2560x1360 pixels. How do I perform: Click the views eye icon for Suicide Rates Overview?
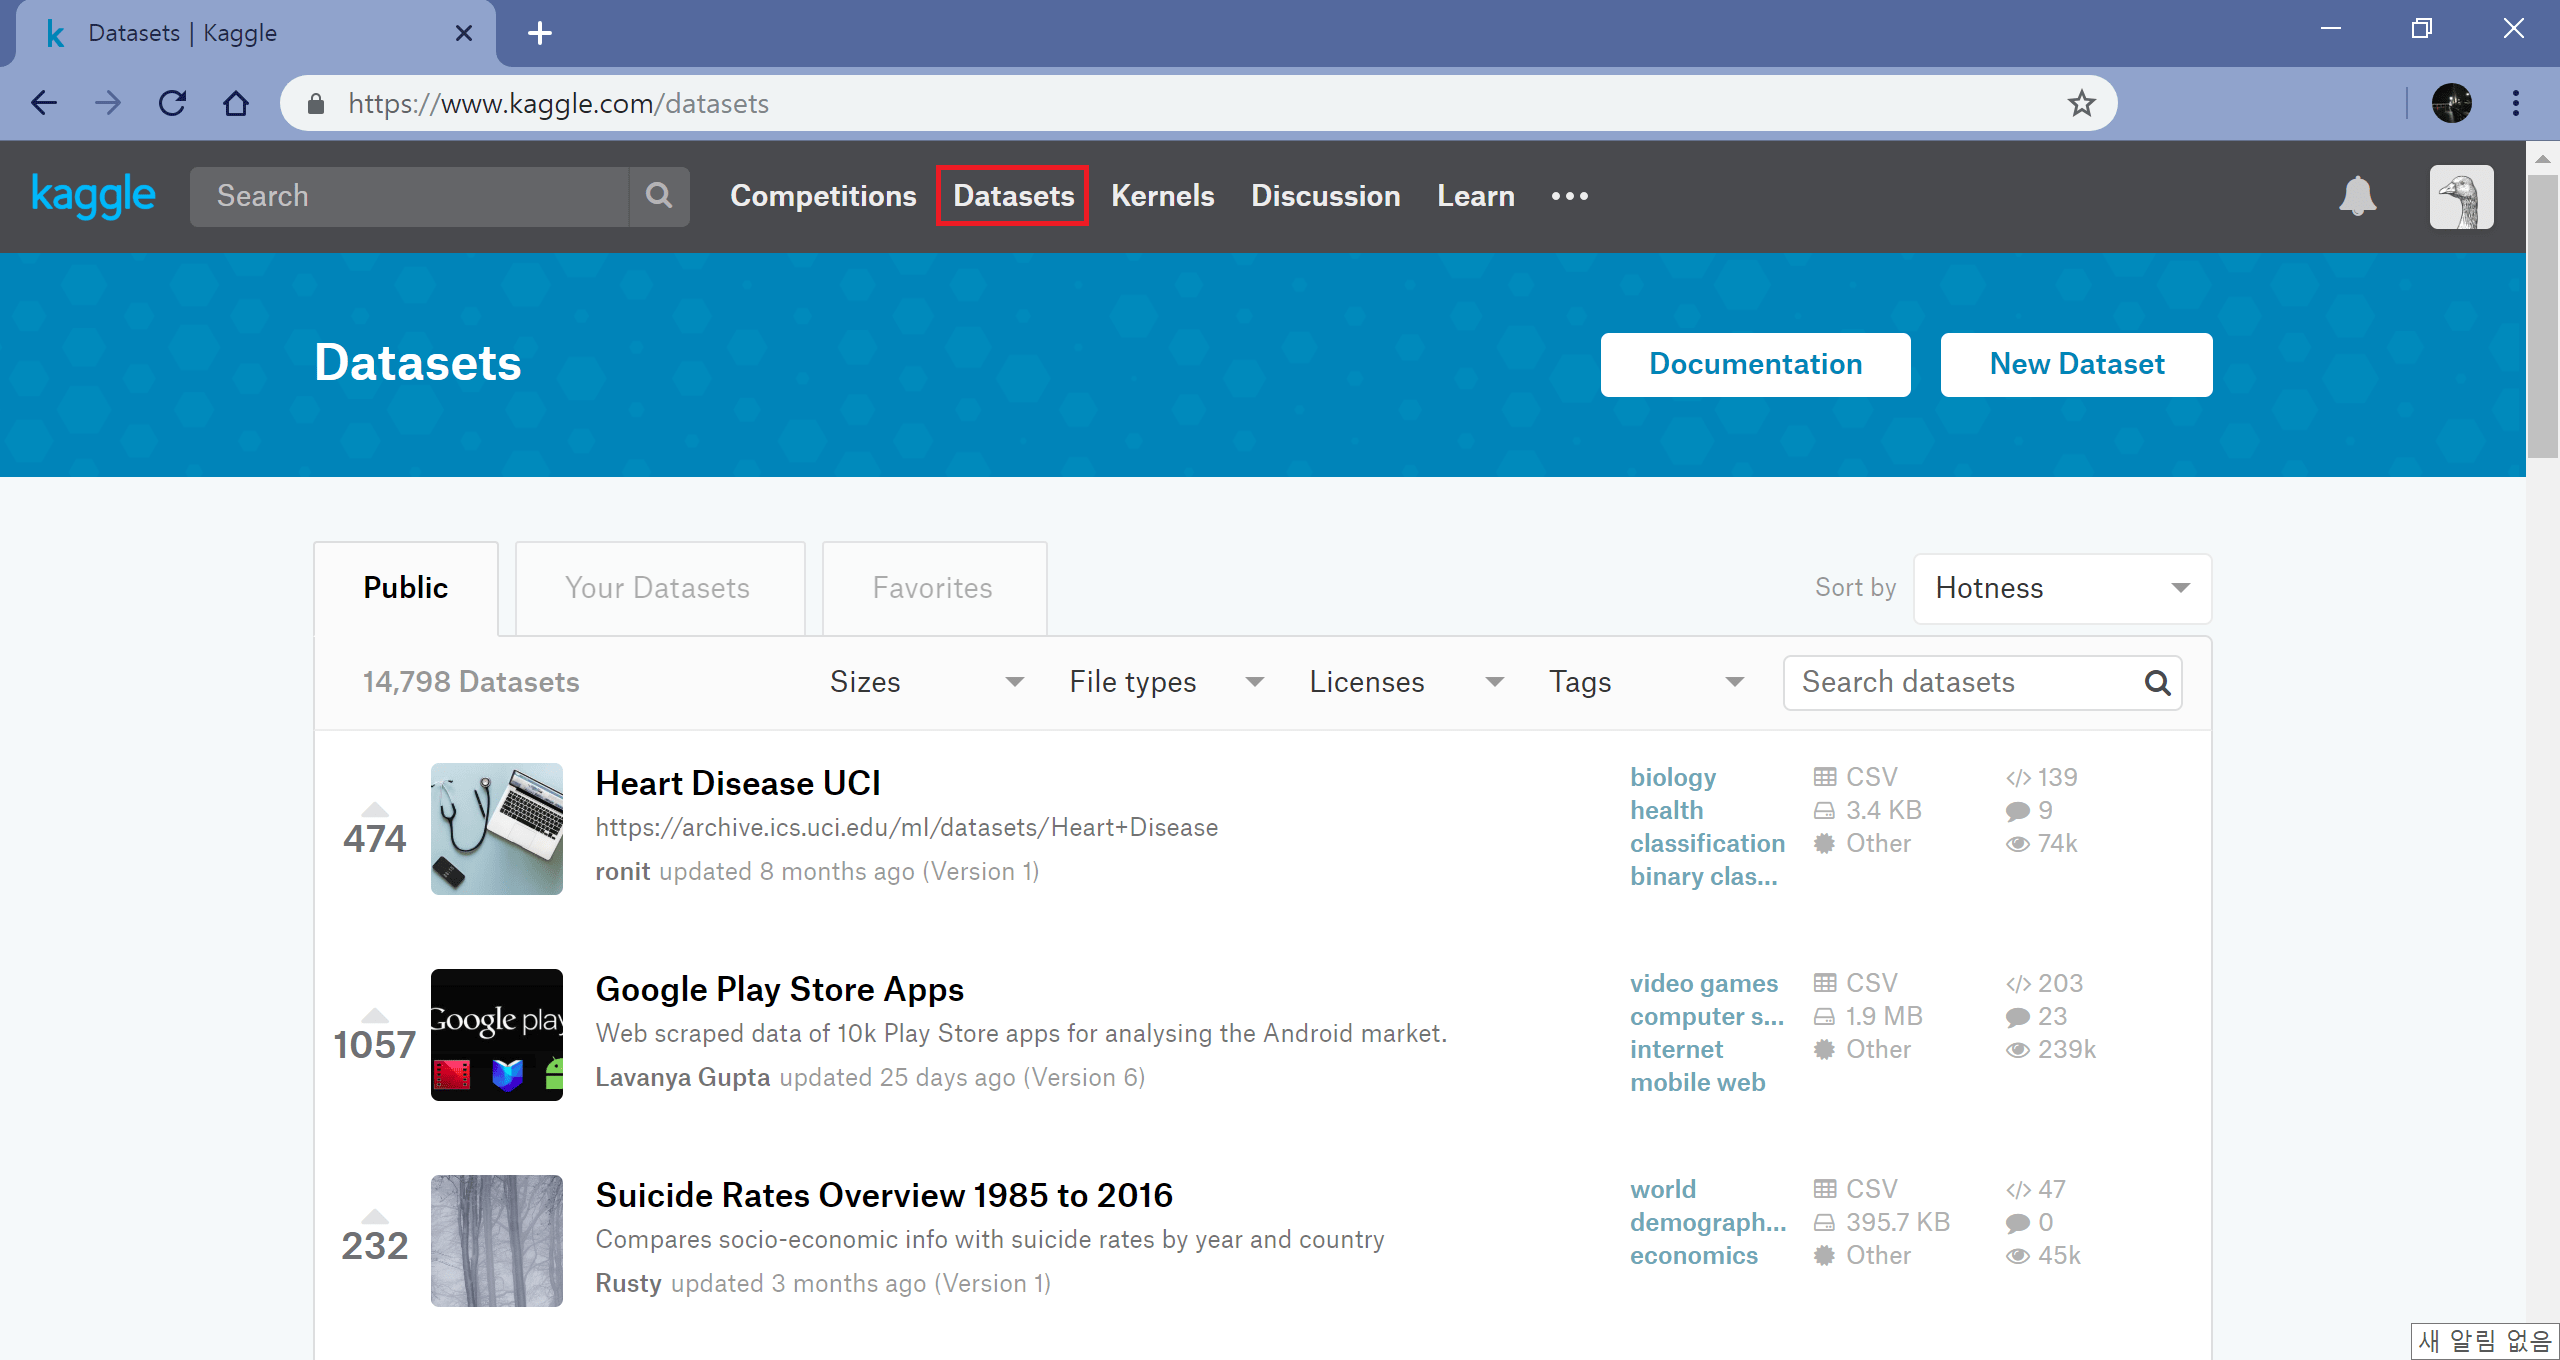[x=2018, y=1256]
